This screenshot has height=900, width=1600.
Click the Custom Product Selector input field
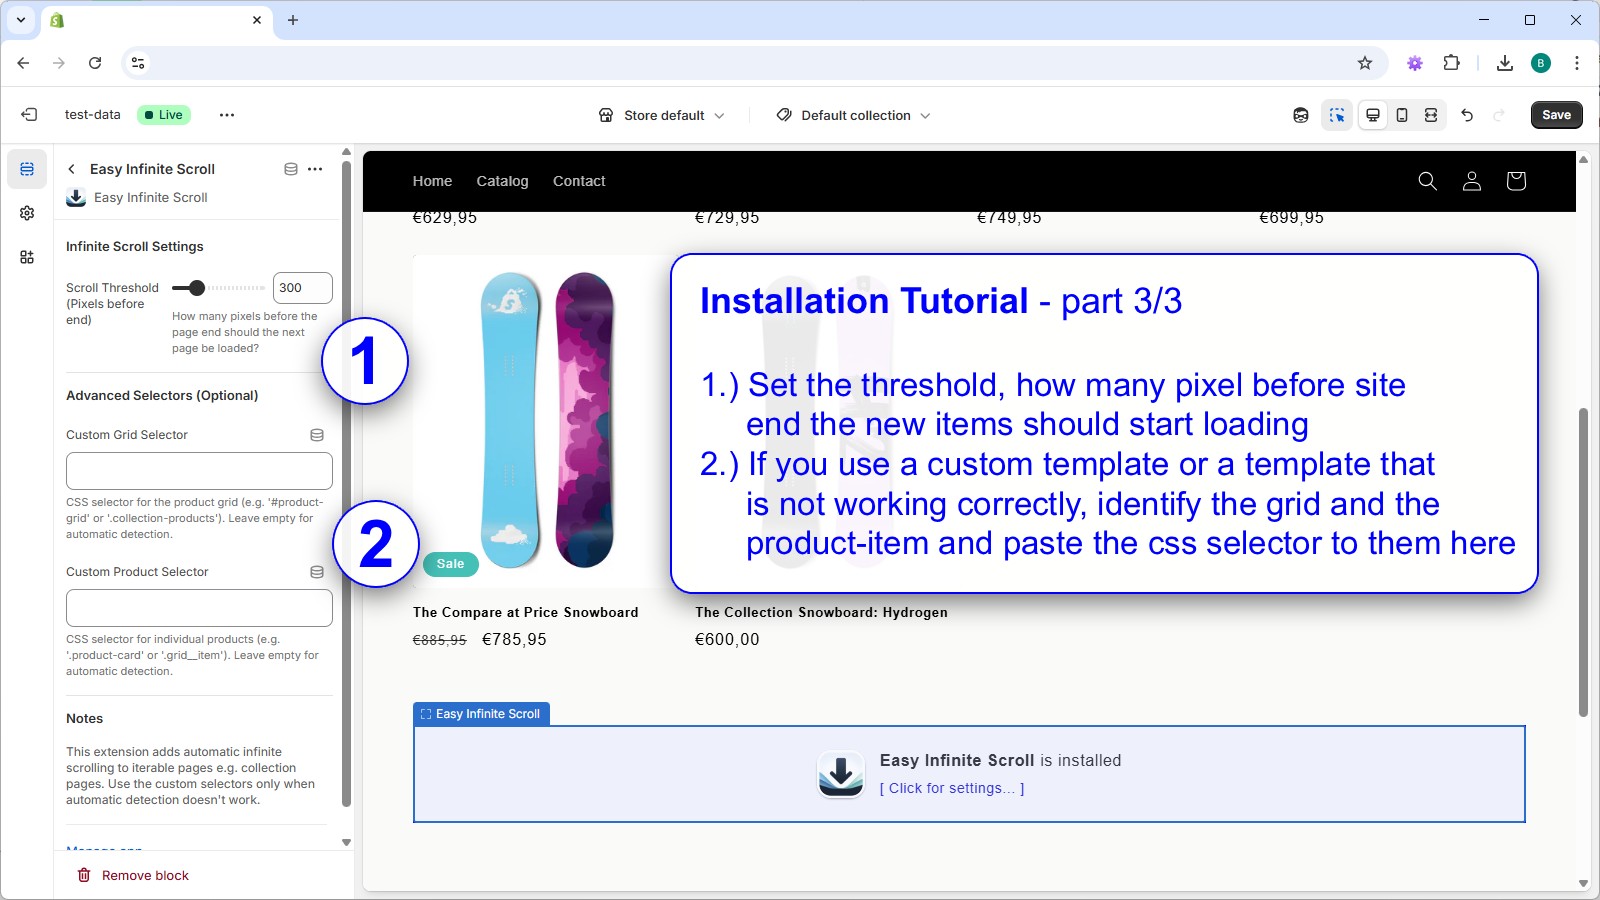tap(199, 607)
